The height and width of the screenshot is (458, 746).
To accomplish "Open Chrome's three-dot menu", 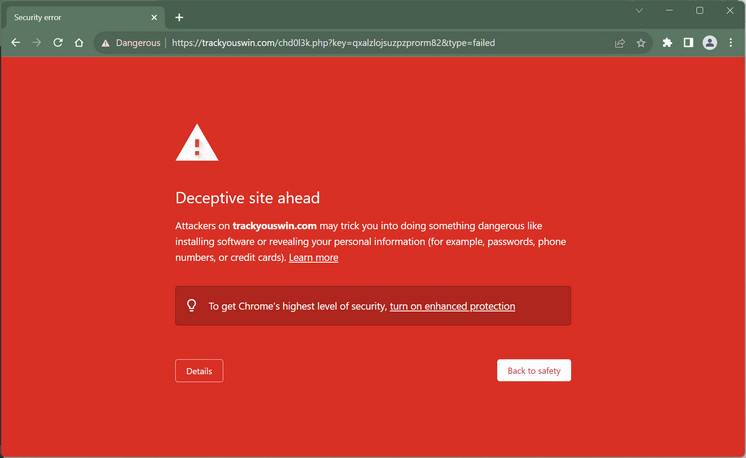I will (731, 43).
